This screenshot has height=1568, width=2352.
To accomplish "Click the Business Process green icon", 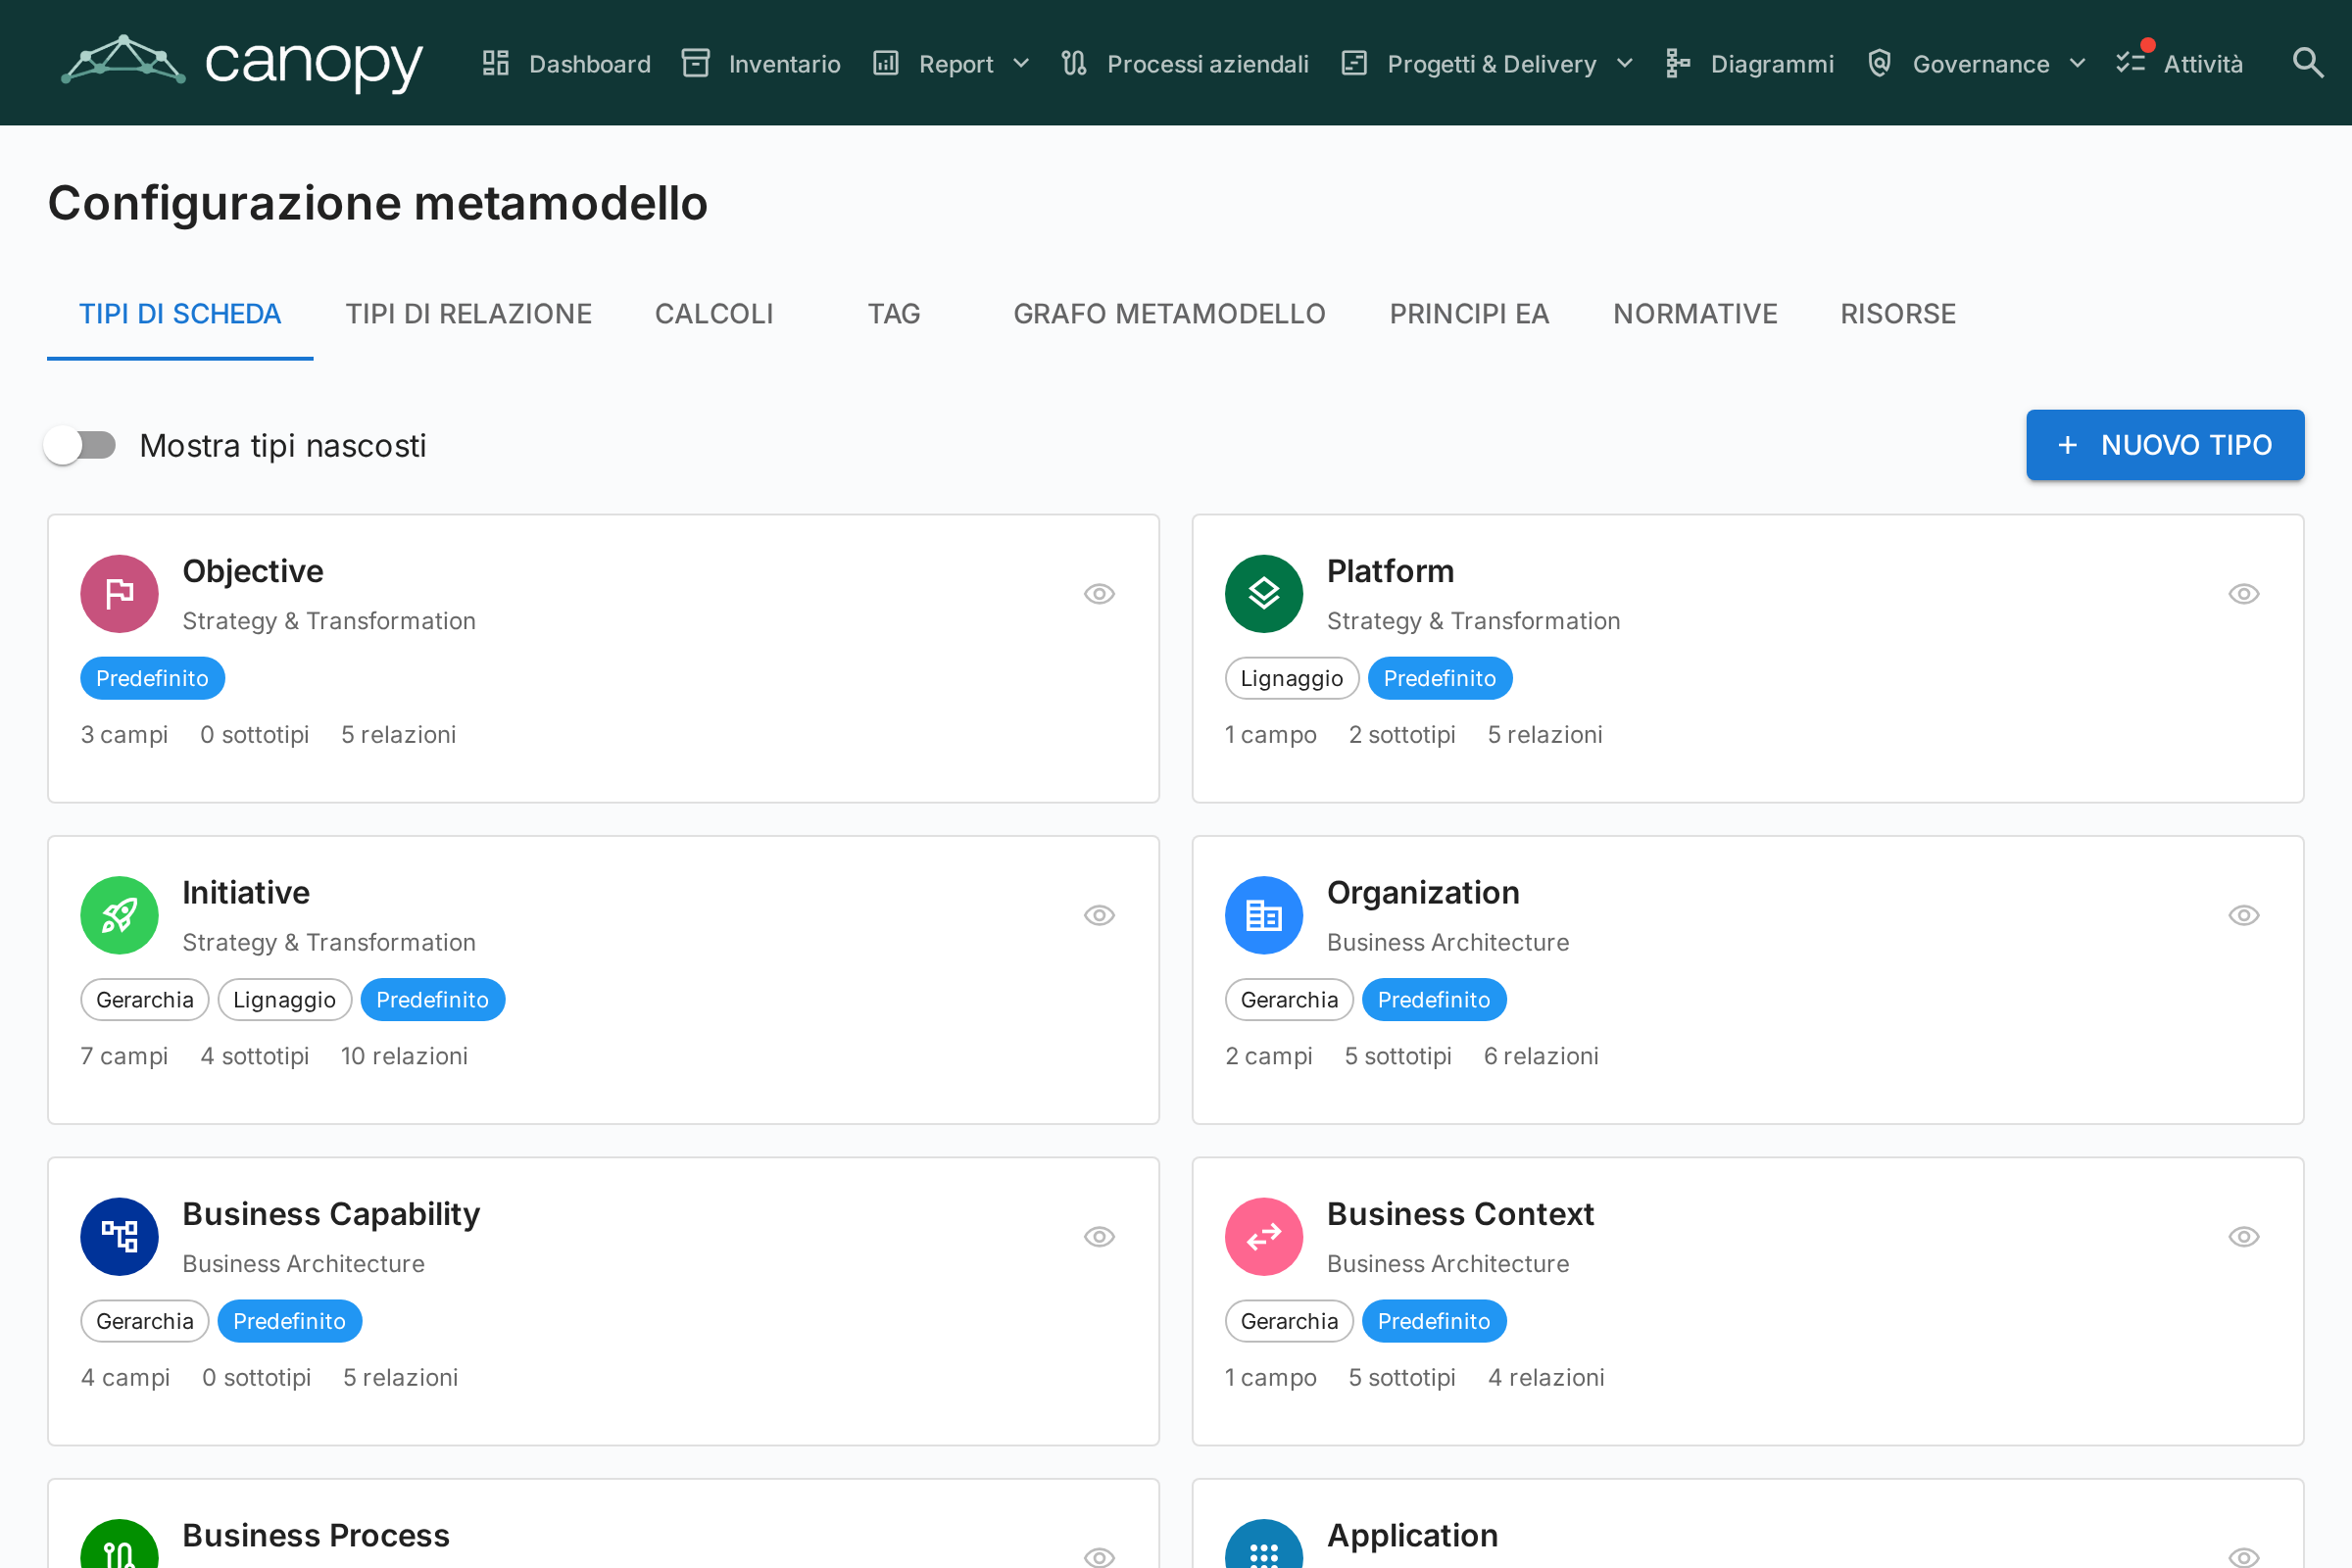I will (120, 1544).
